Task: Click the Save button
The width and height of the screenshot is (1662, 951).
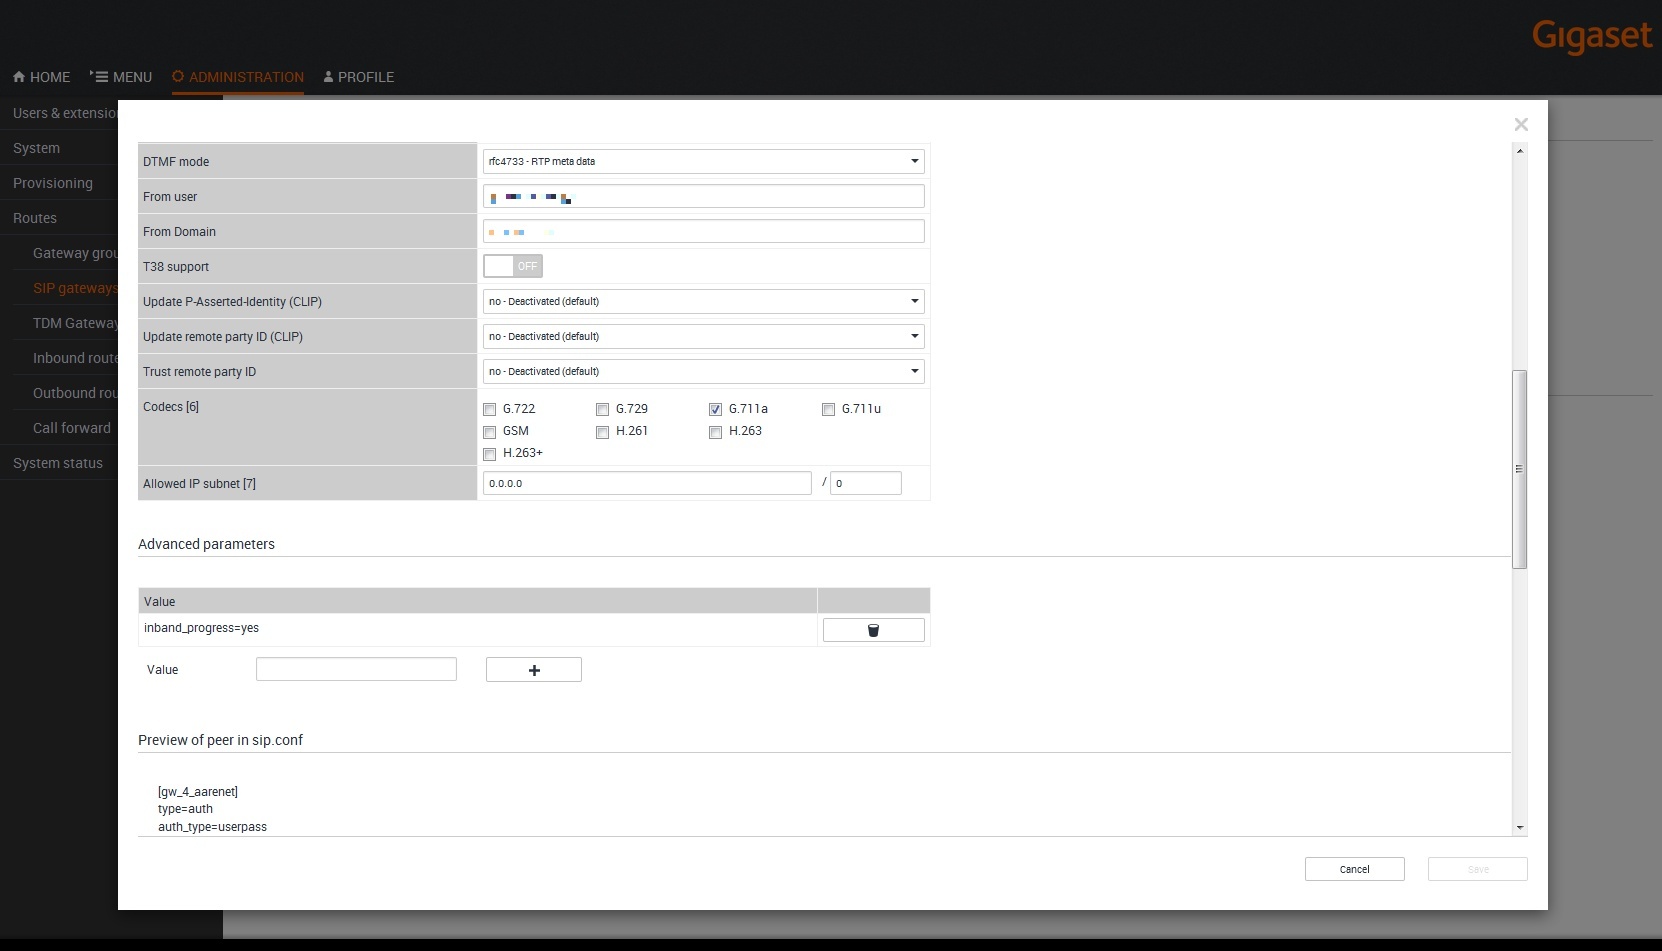Action: (x=1478, y=869)
